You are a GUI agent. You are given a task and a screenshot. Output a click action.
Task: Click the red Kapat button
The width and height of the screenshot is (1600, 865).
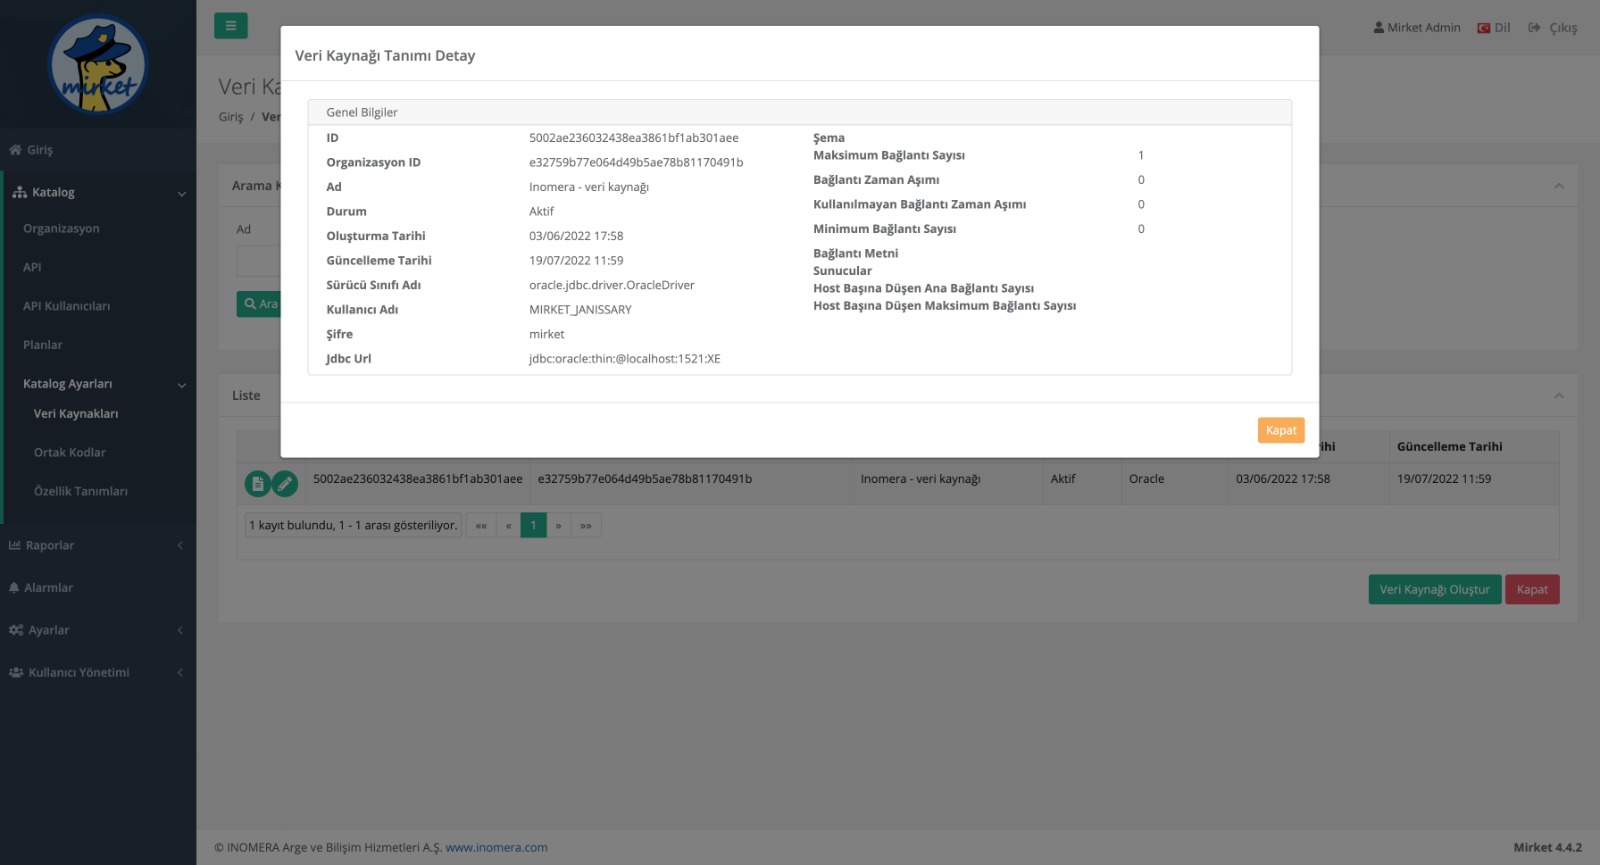tap(1532, 590)
